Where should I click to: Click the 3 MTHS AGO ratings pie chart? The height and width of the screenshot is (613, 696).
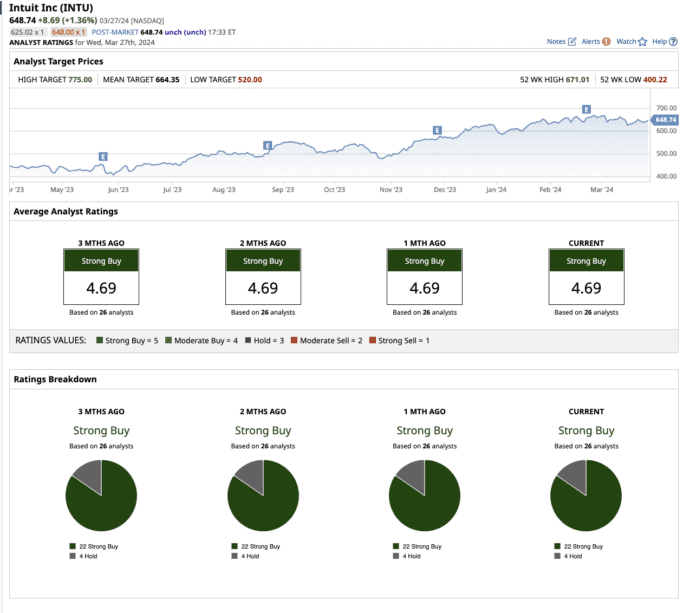101,496
